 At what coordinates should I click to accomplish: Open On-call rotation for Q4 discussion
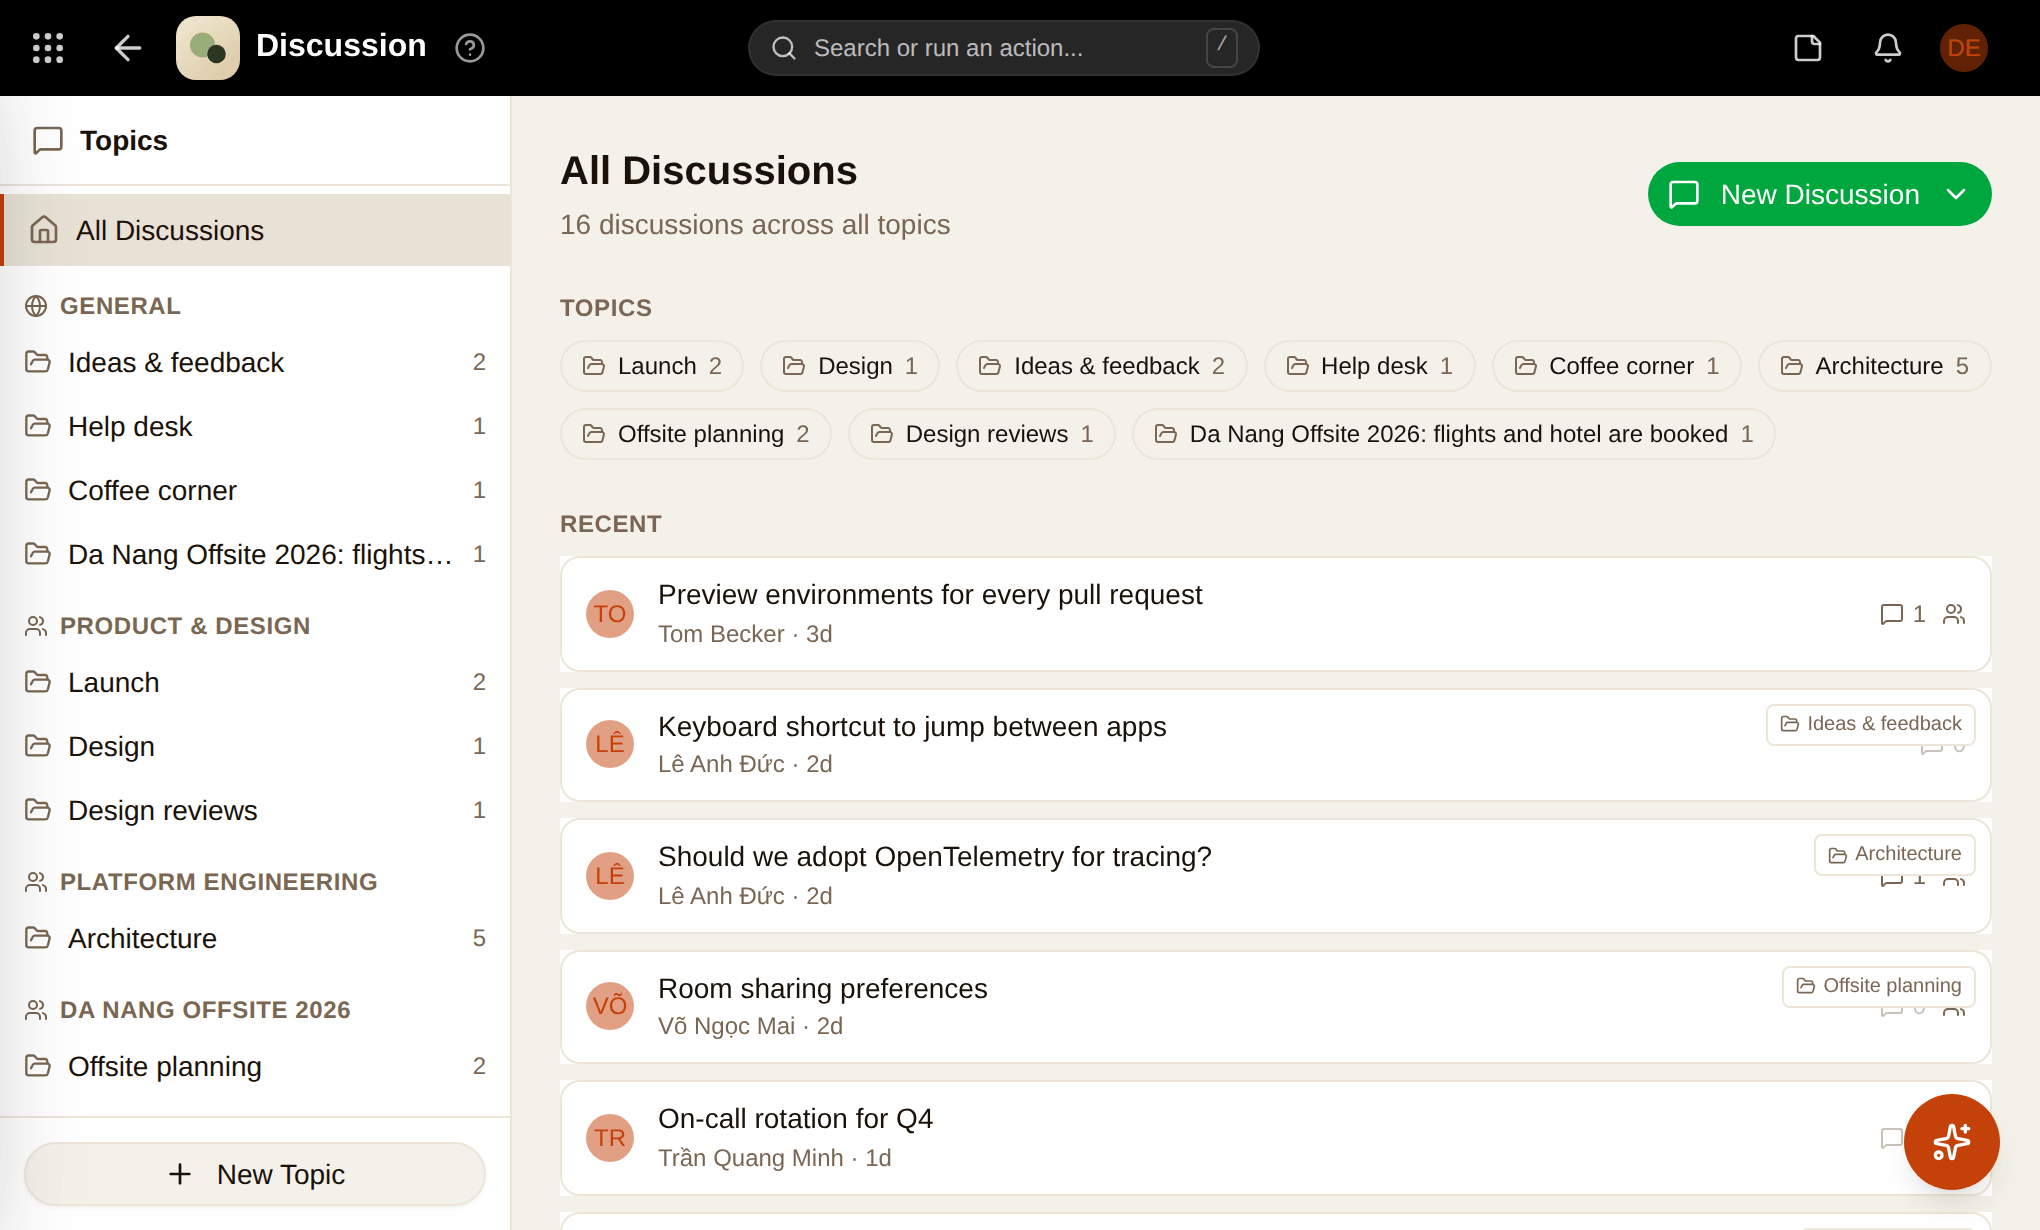point(1276,1138)
